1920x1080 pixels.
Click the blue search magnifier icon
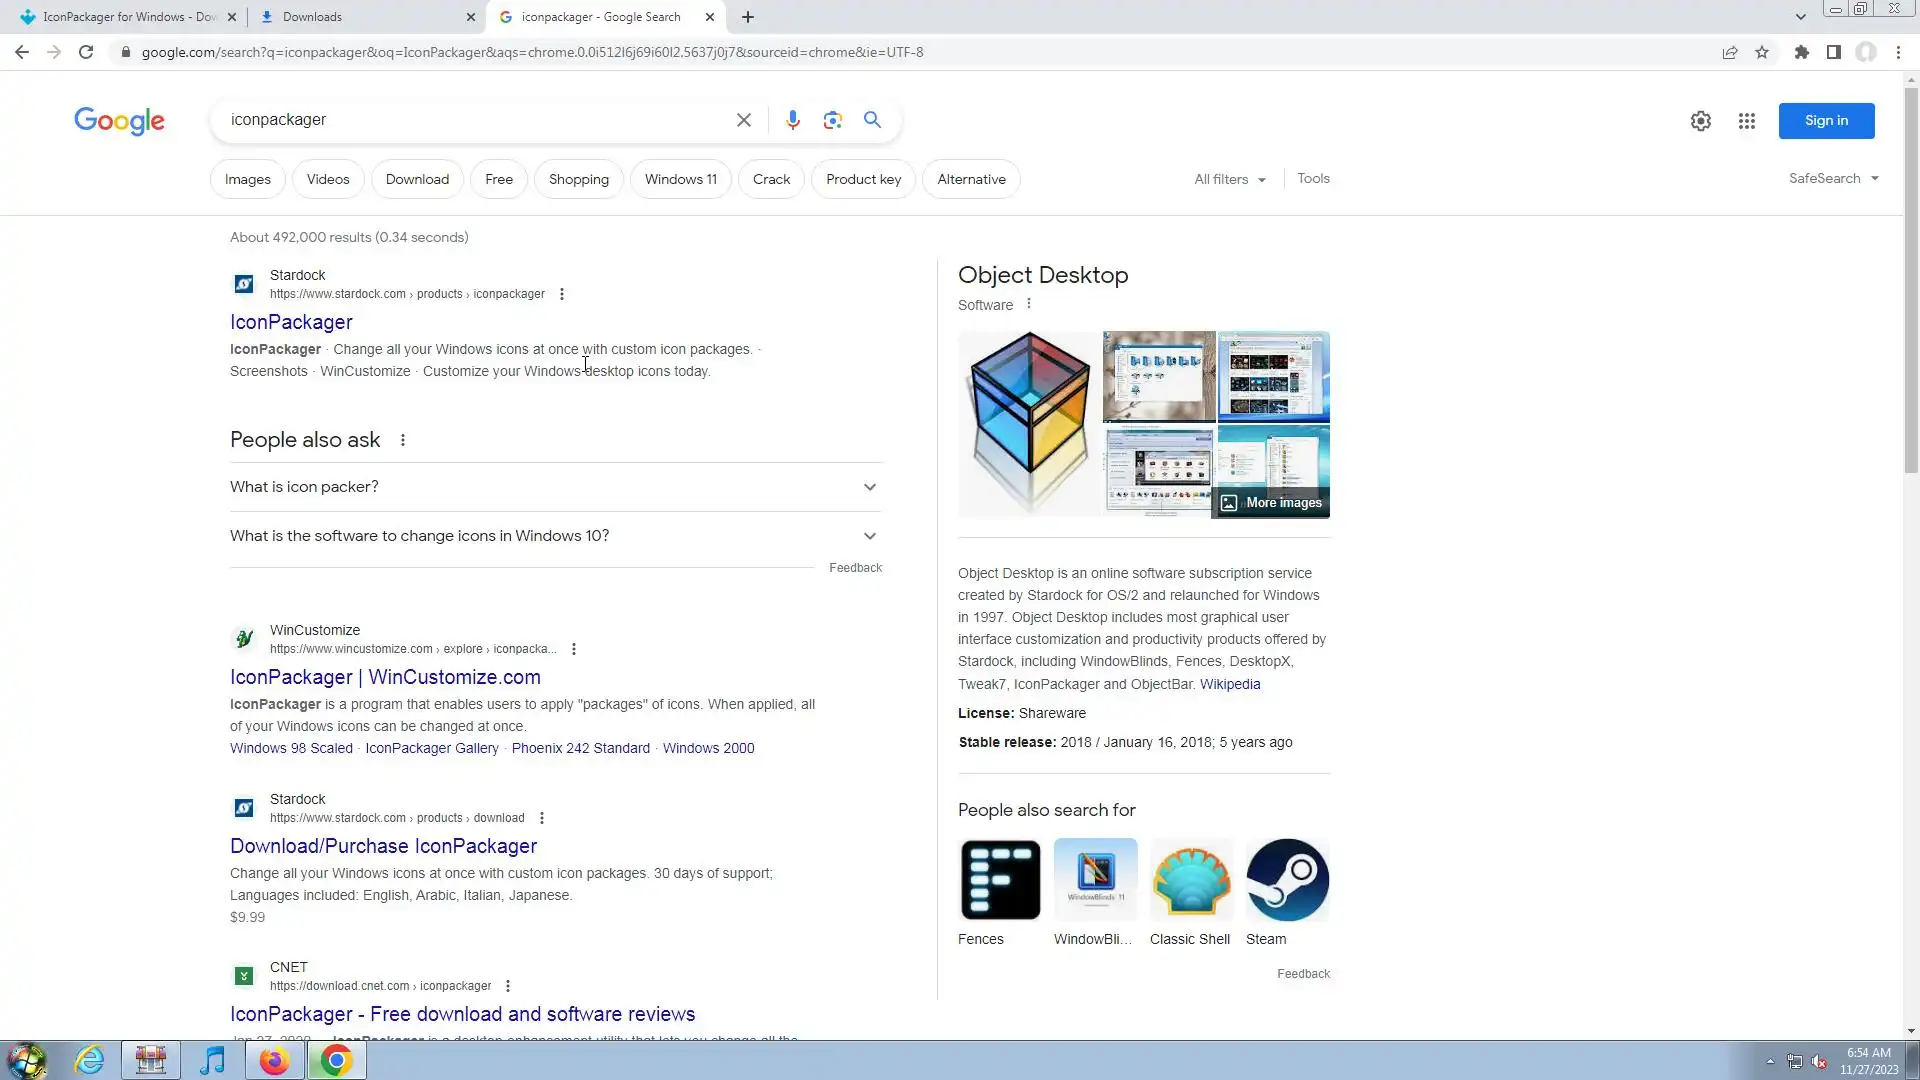coord(872,120)
